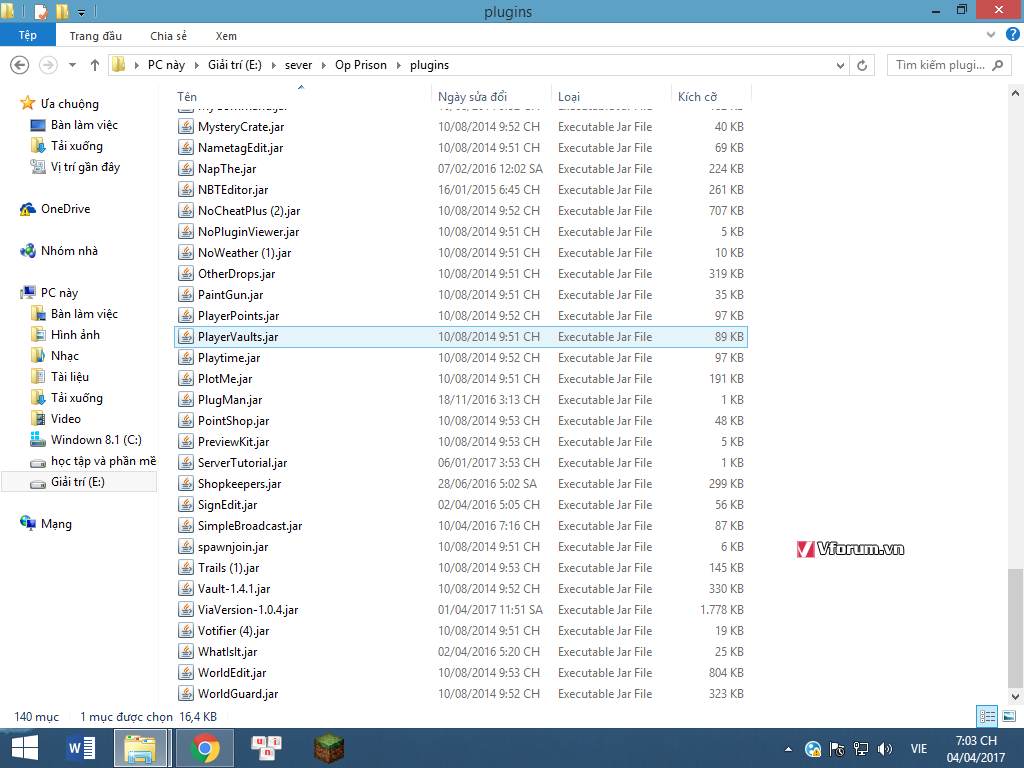Viewport: 1024px width, 768px height.
Task: Open UniKey taskbar icon
Action: 266,748
